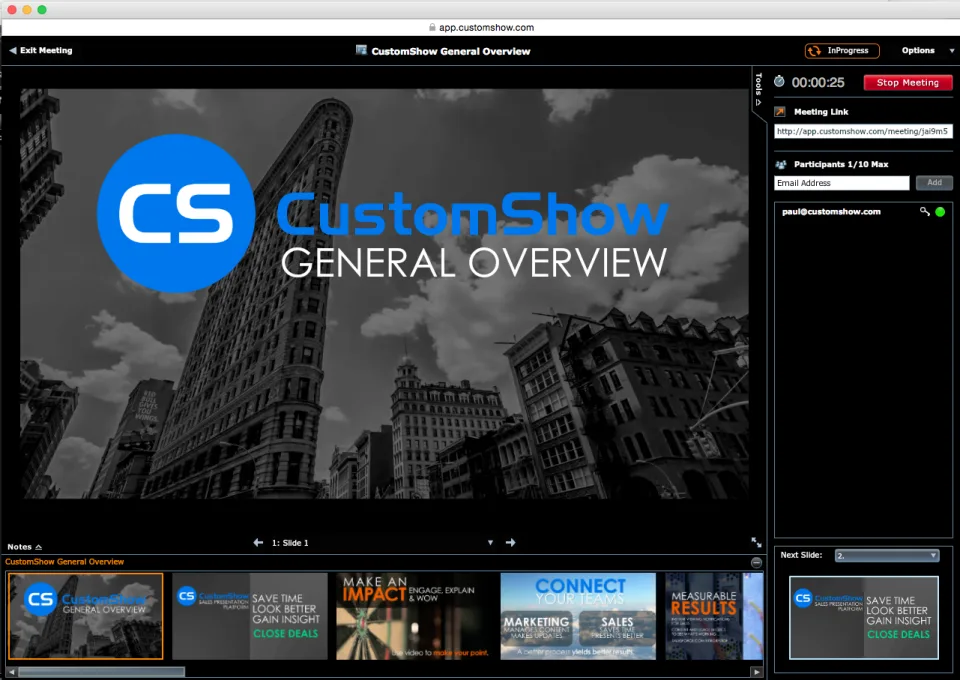The image size is (960, 680).
Task: Click the meeting link share icon
Action: (780, 111)
